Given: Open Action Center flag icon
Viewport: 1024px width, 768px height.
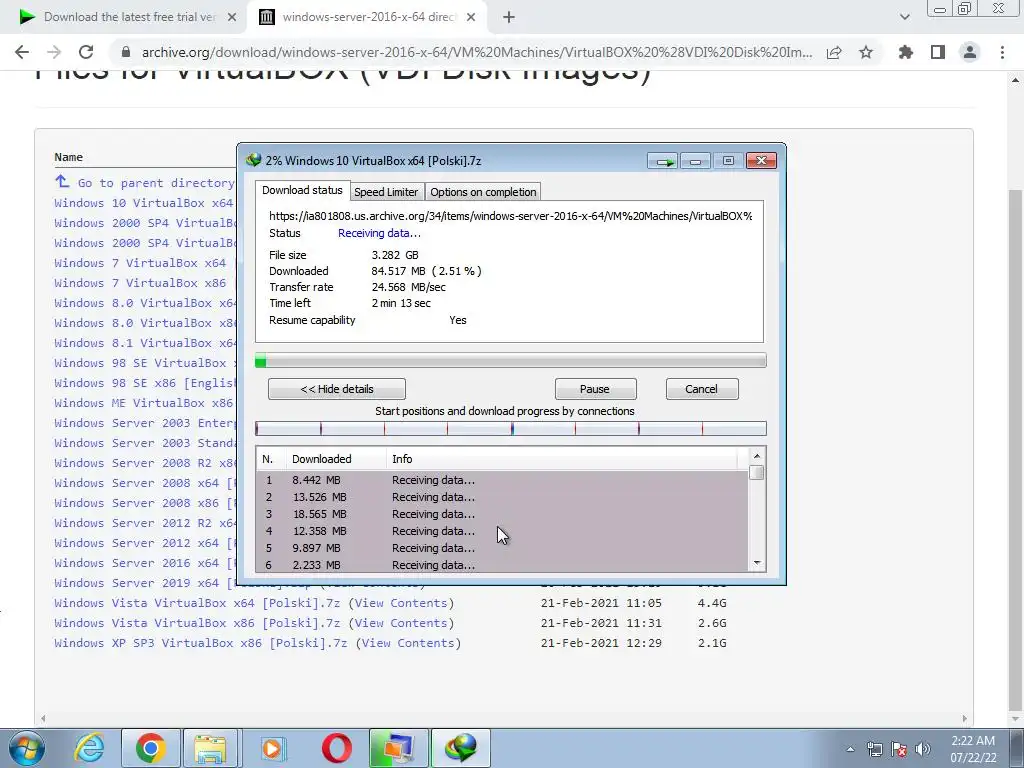Looking at the screenshot, I should click(899, 750).
